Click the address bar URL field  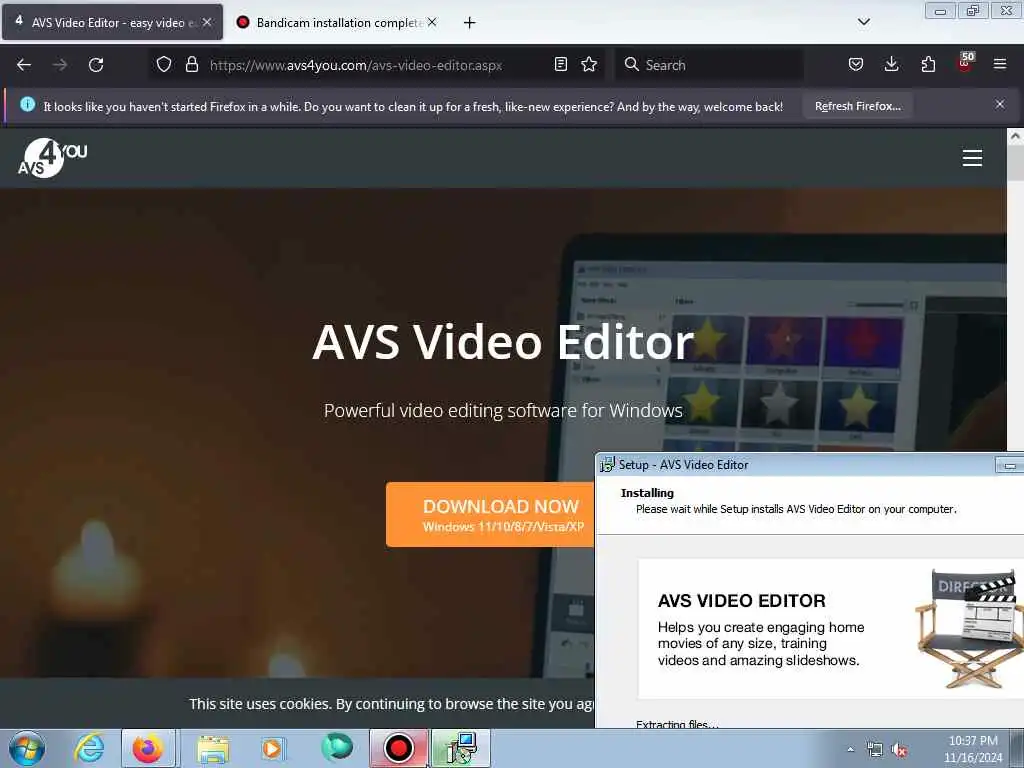[x=376, y=65]
